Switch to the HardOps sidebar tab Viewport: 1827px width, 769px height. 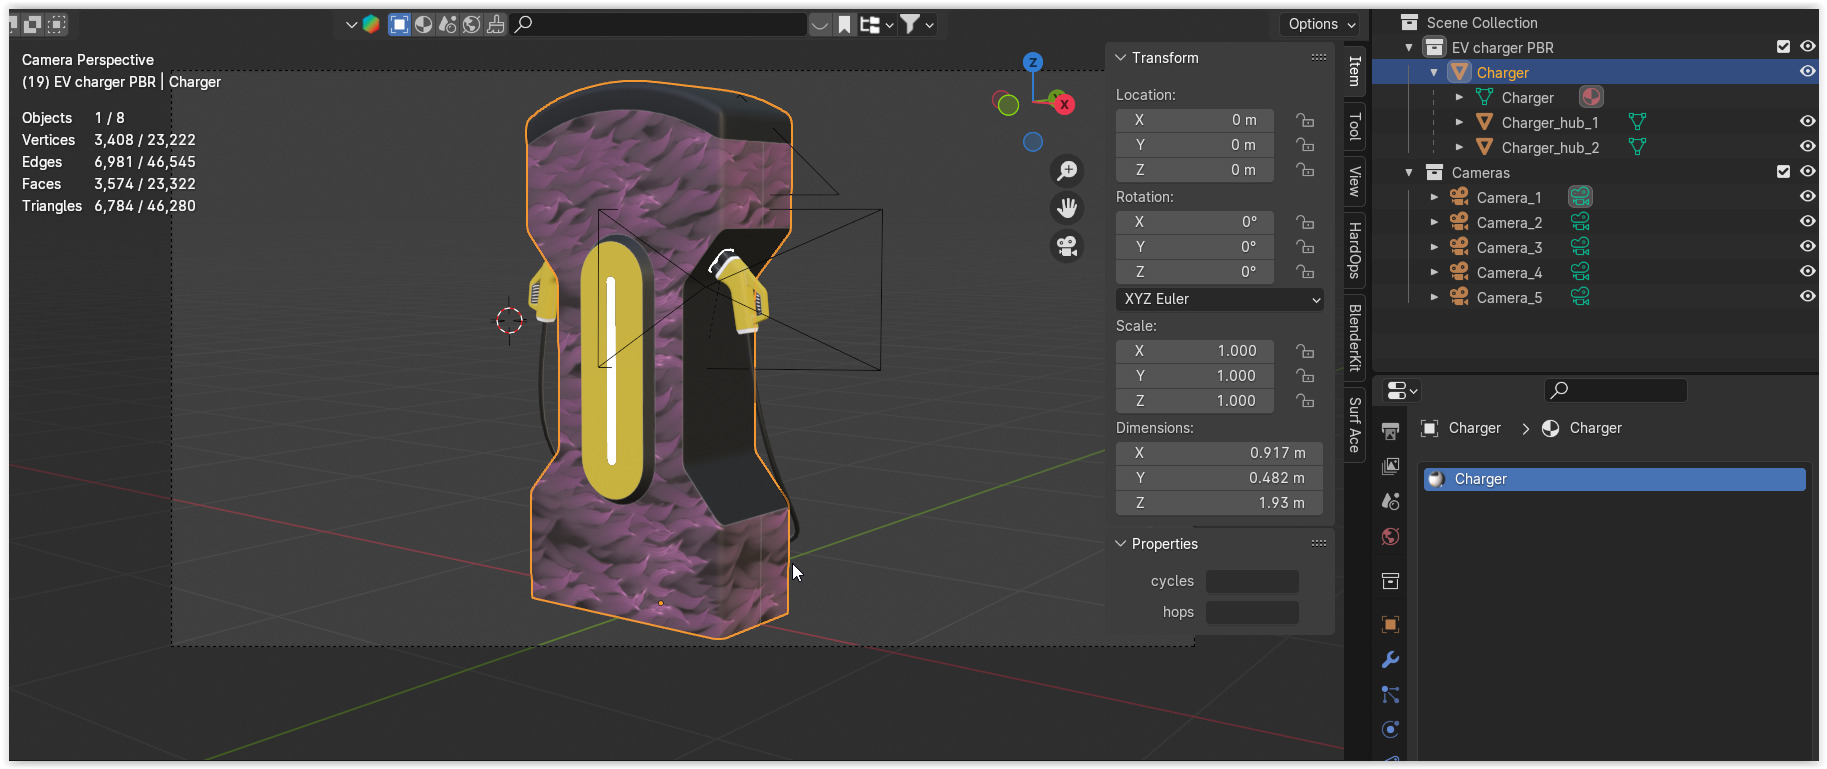(x=1355, y=250)
